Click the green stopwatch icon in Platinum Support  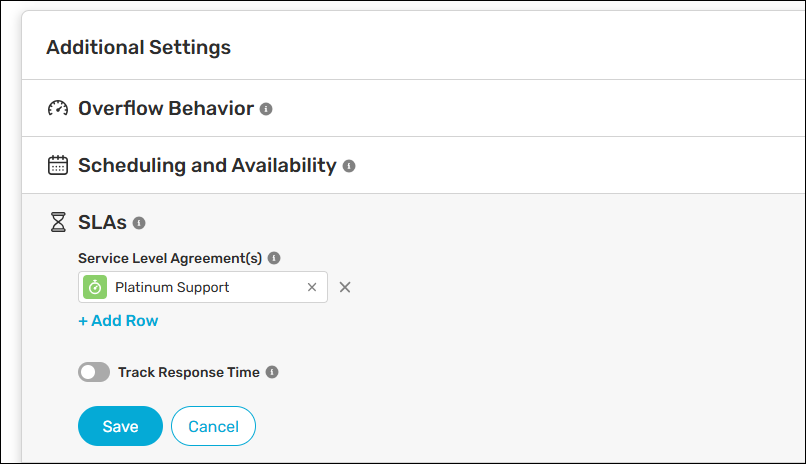pyautogui.click(x=96, y=287)
